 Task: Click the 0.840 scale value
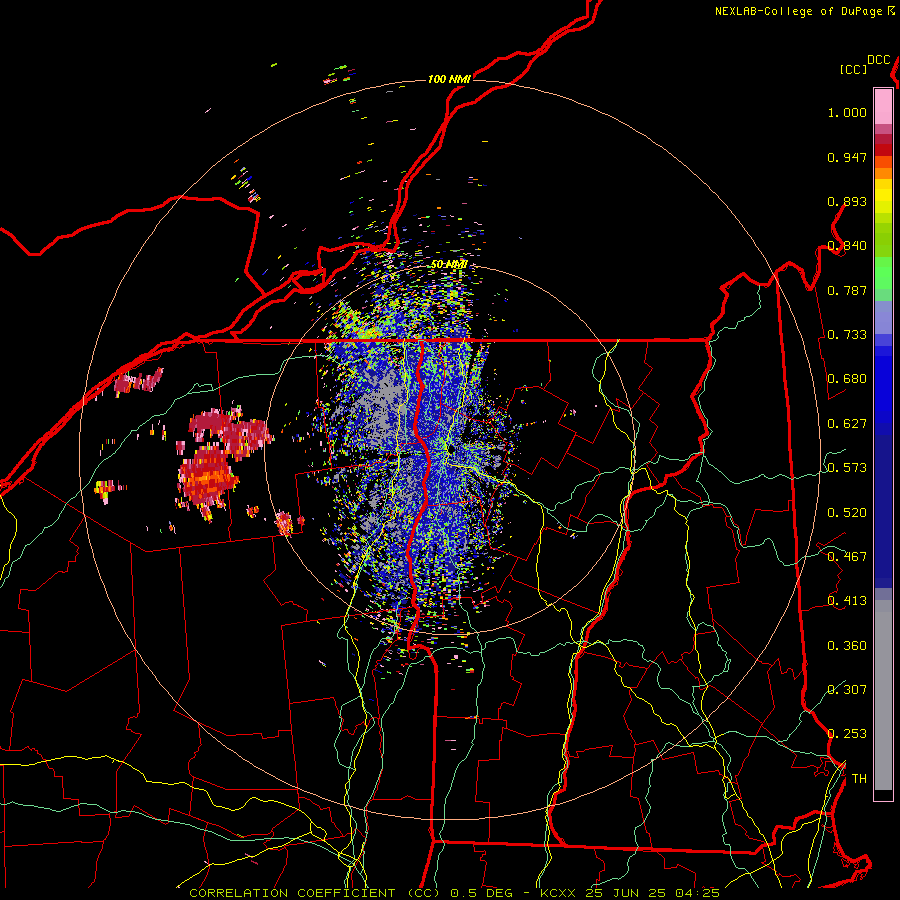click(847, 246)
